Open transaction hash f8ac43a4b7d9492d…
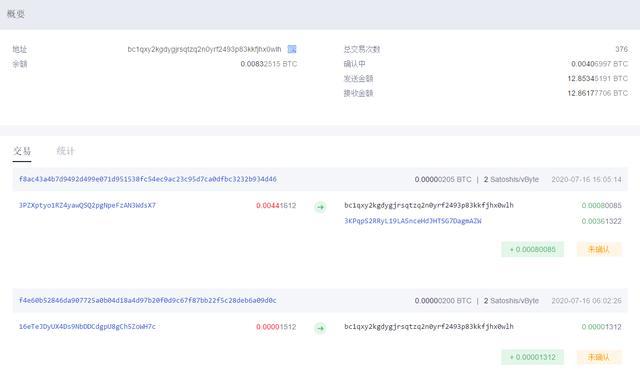640x378 pixels. coord(148,179)
